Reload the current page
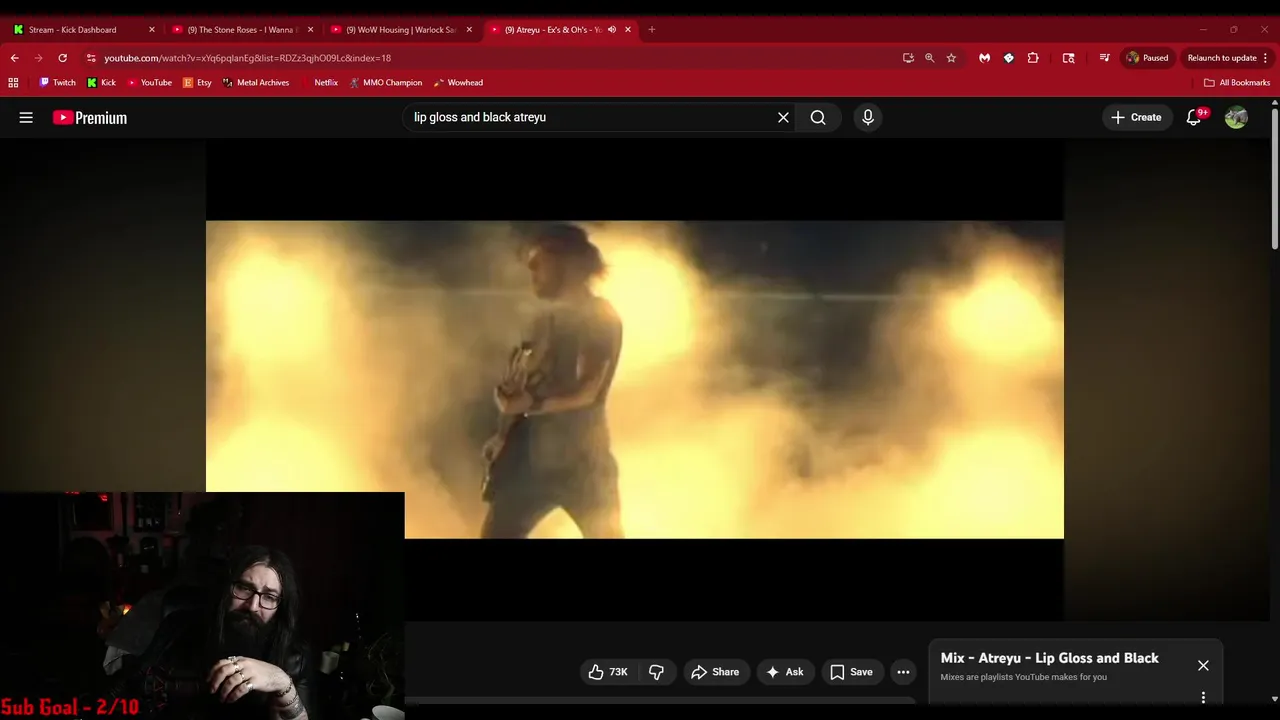The image size is (1280, 720). coord(63,58)
